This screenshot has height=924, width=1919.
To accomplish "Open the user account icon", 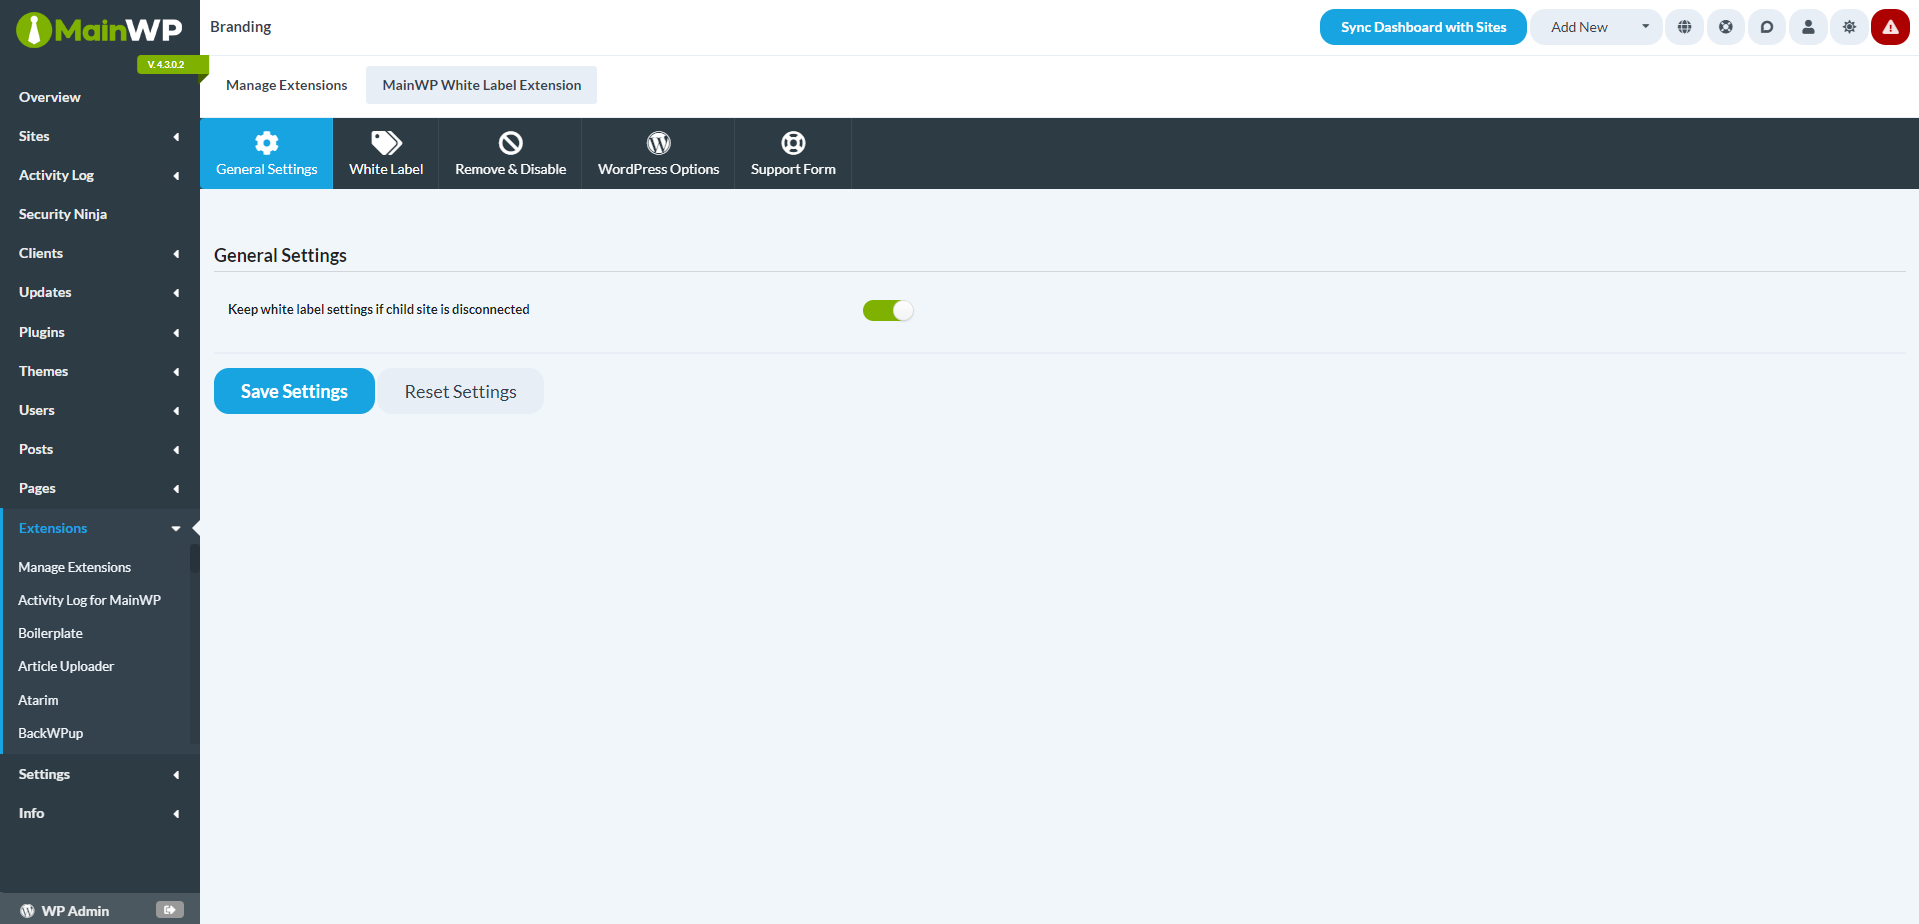I will (x=1808, y=27).
